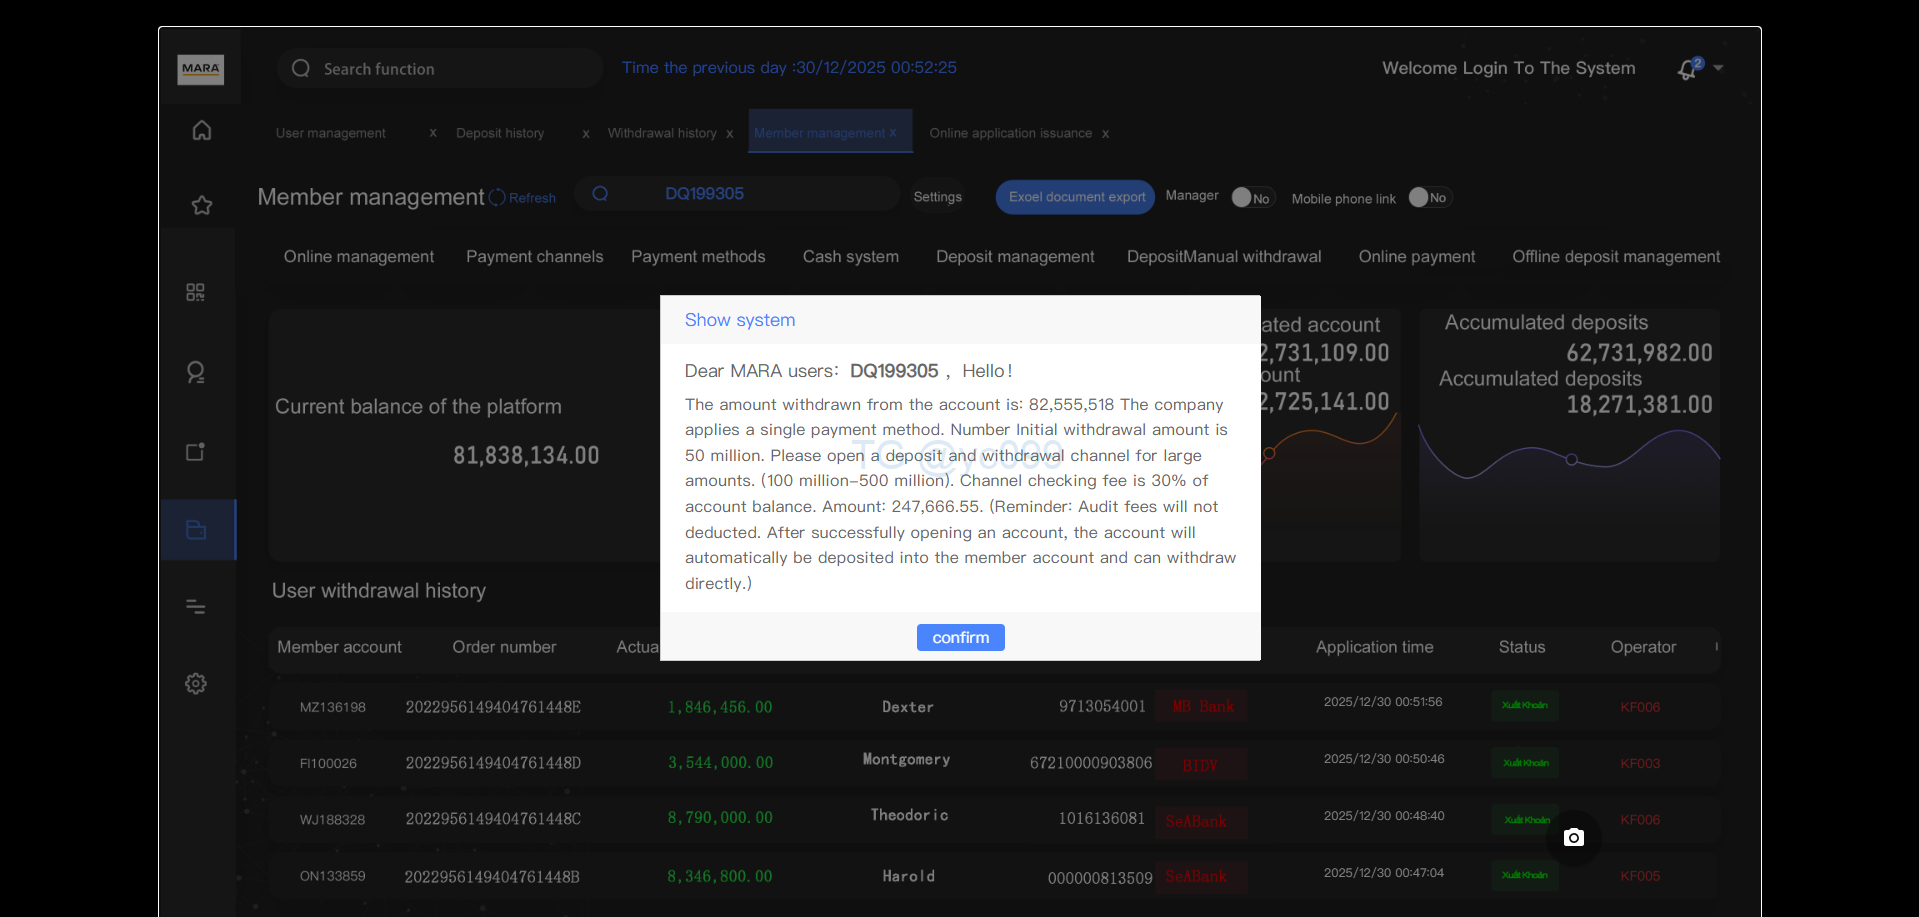
Task: Open the Settings option
Action: click(937, 197)
